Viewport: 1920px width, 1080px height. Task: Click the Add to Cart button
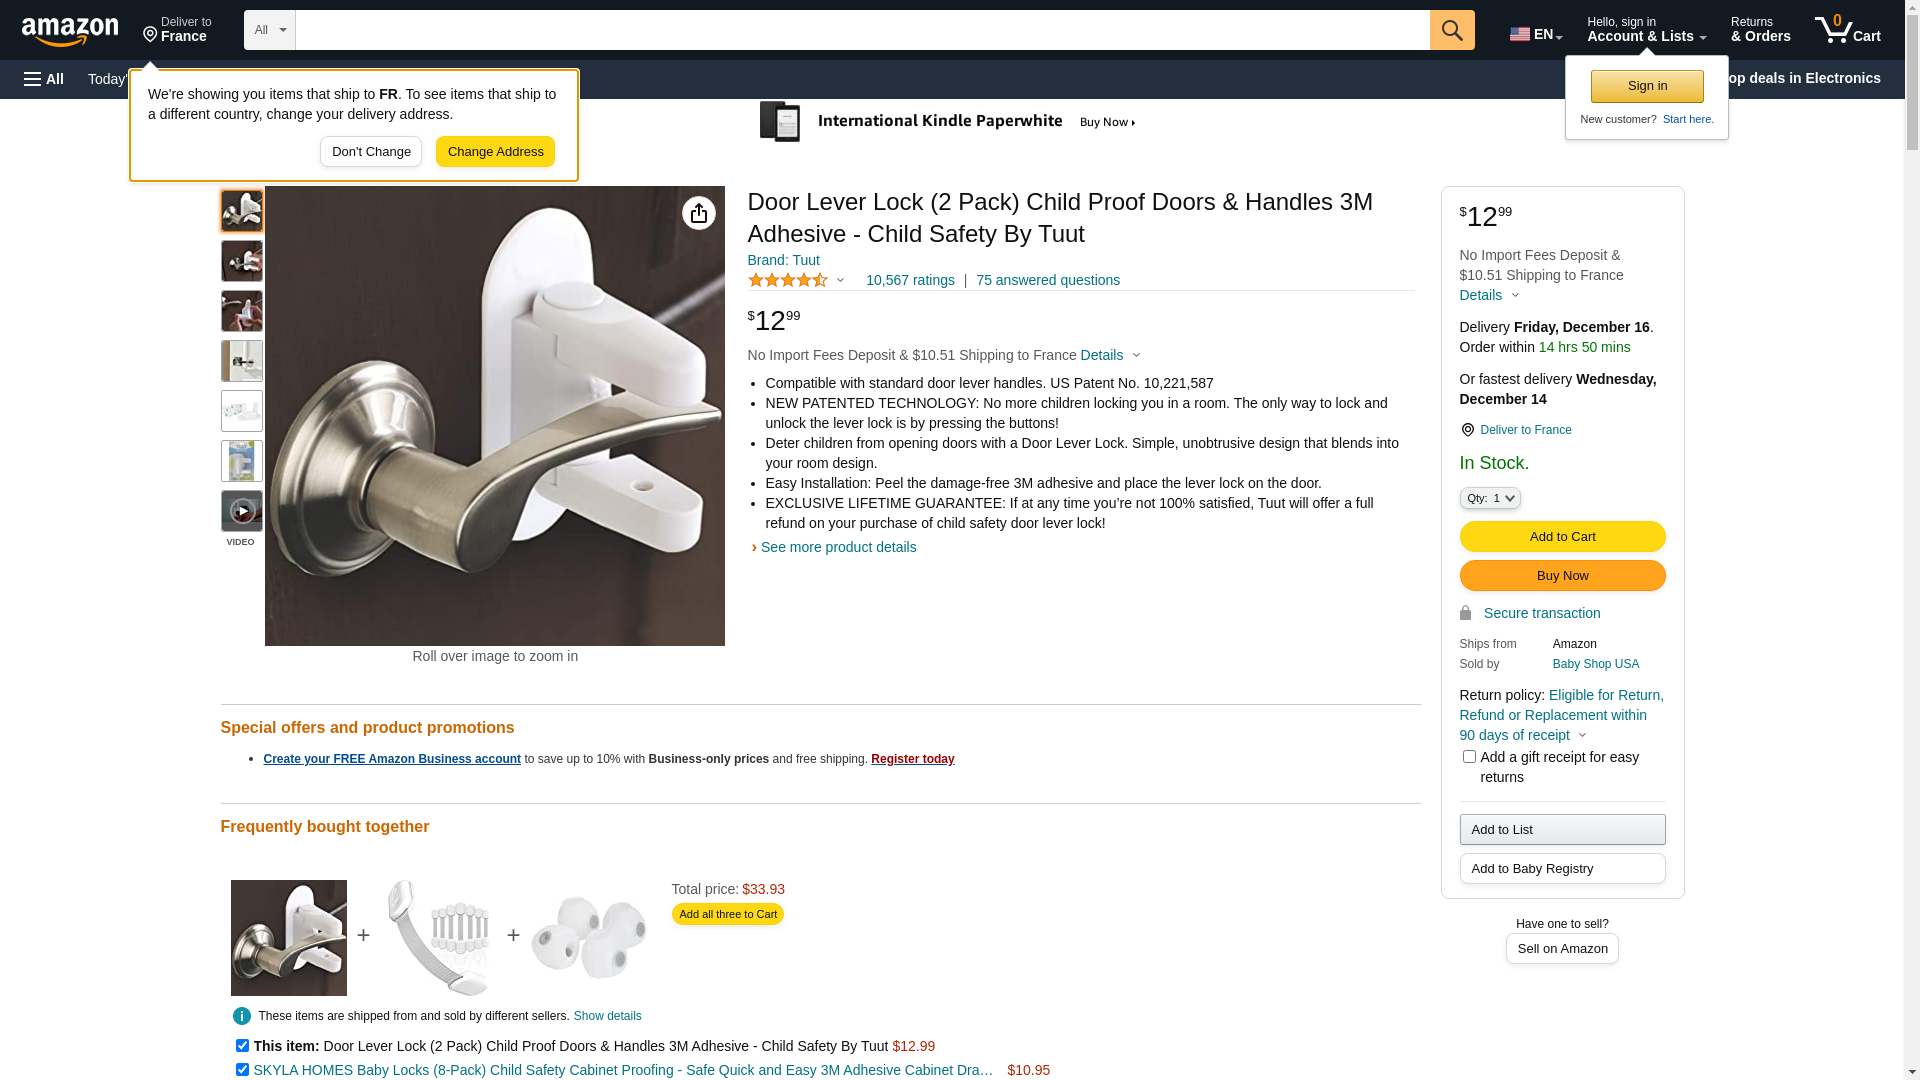[x=1562, y=537]
